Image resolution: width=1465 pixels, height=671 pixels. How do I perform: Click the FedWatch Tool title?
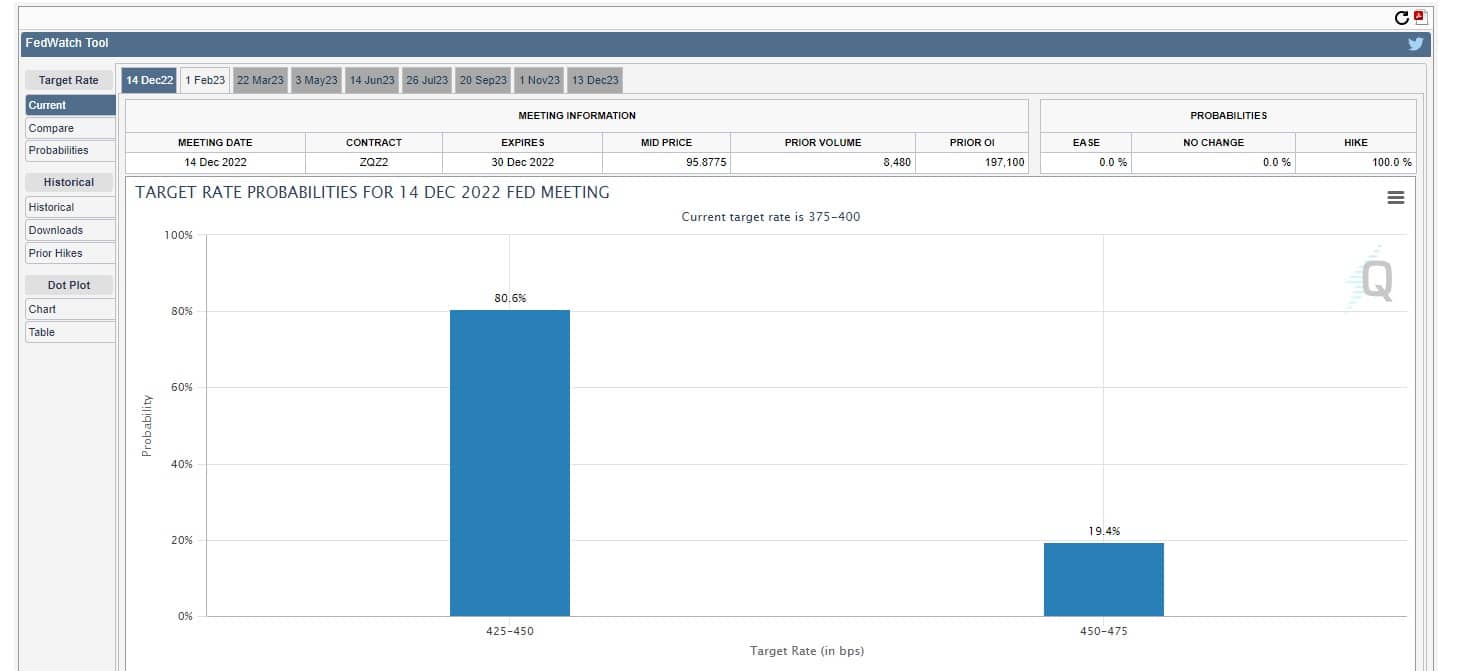(x=67, y=43)
